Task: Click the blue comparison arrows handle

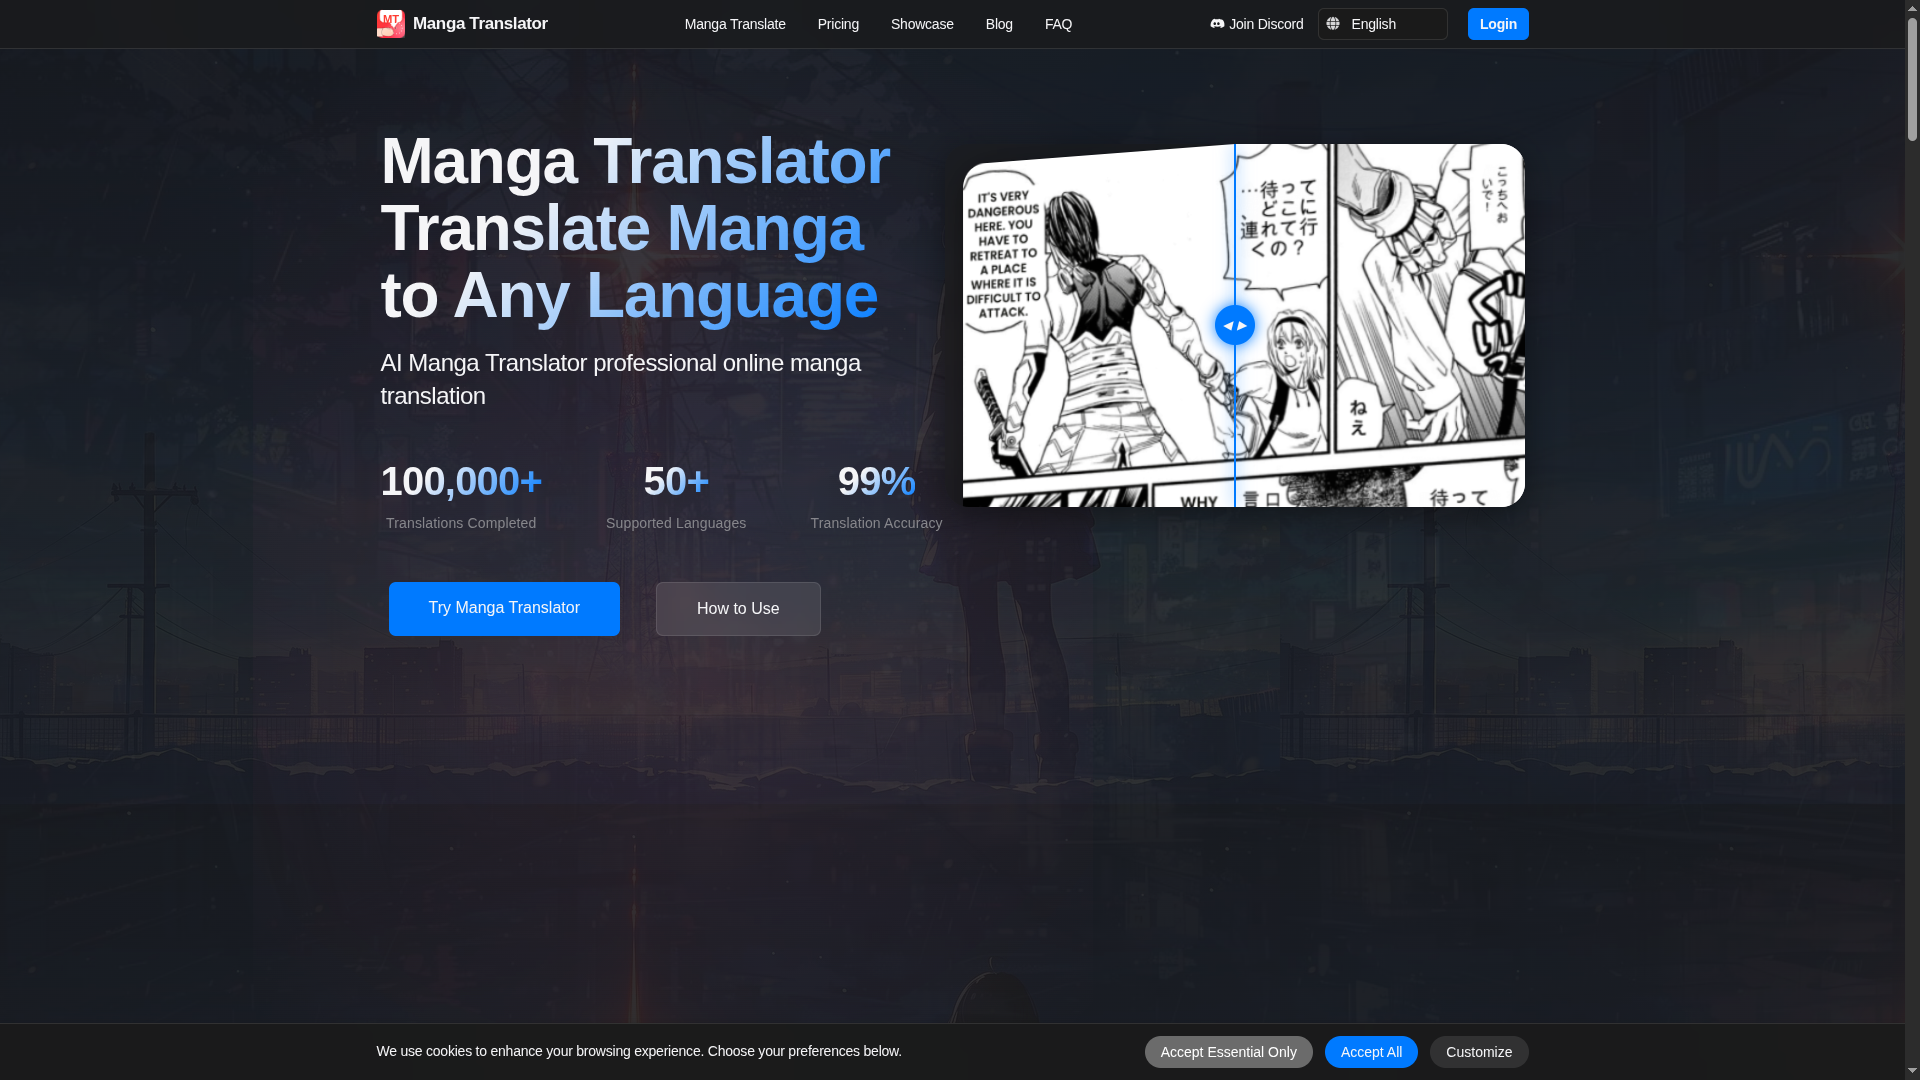Action: tap(1234, 325)
